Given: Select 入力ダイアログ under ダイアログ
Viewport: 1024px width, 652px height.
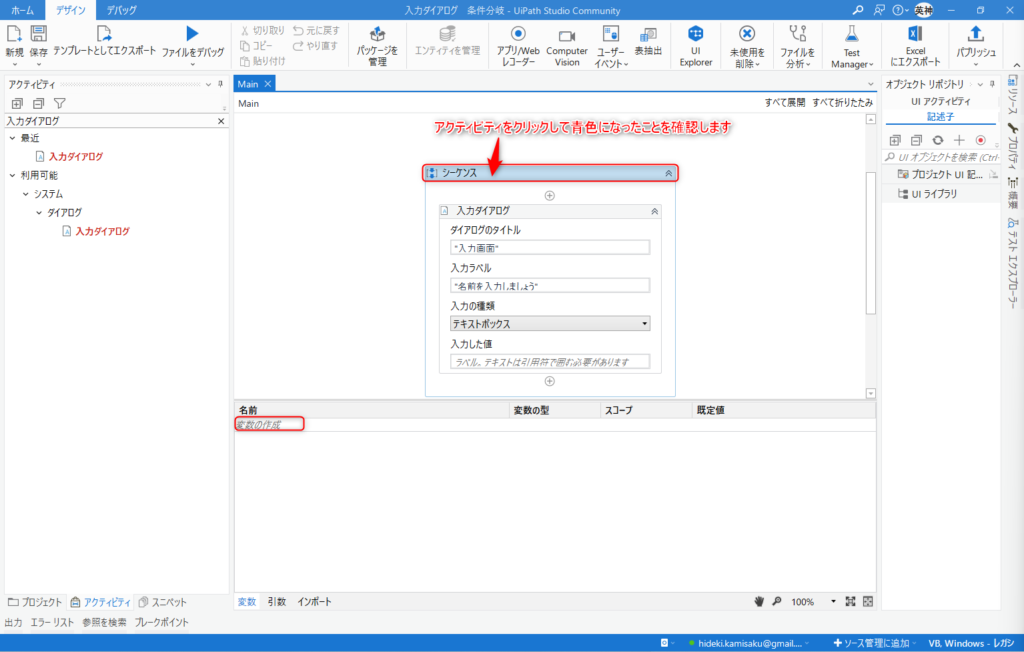Looking at the screenshot, I should coord(103,231).
